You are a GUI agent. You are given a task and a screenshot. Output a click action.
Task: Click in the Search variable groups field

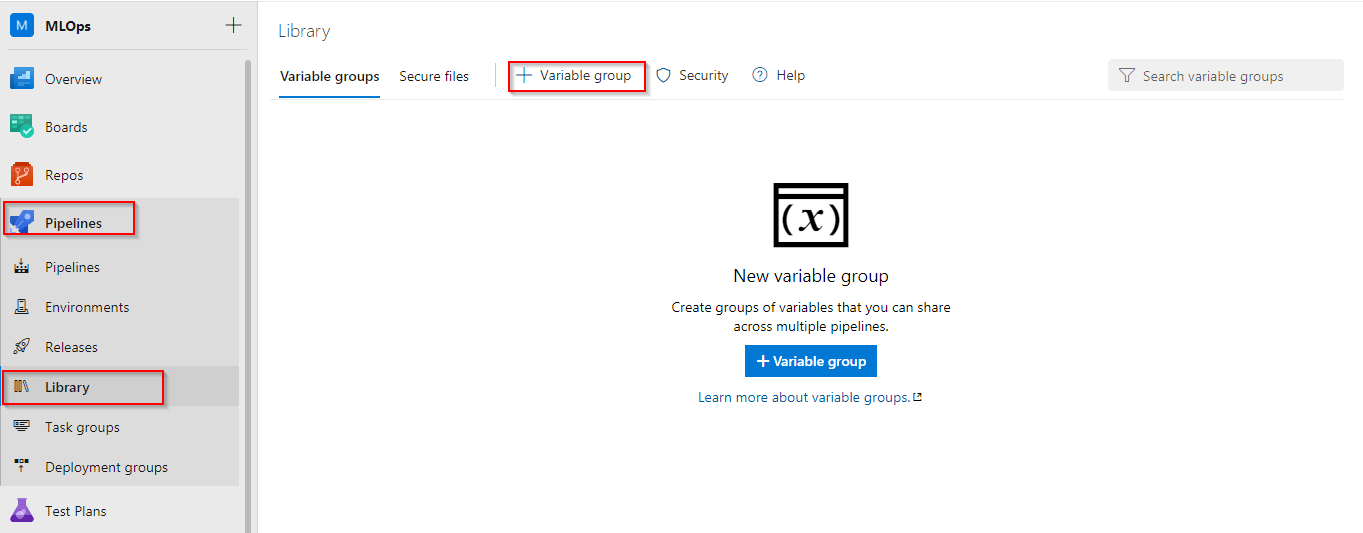[1226, 76]
